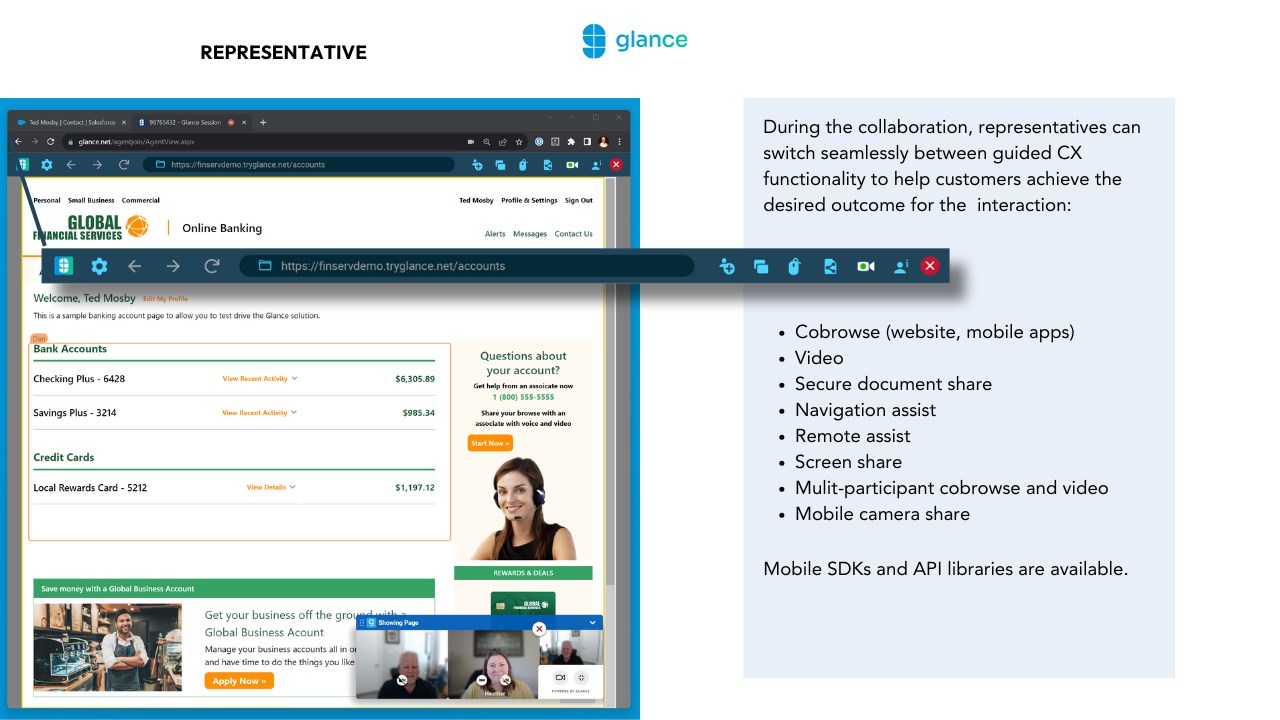
Task: Enable remote control mouse icon in enlarged toolbar
Action: pyautogui.click(x=794, y=266)
